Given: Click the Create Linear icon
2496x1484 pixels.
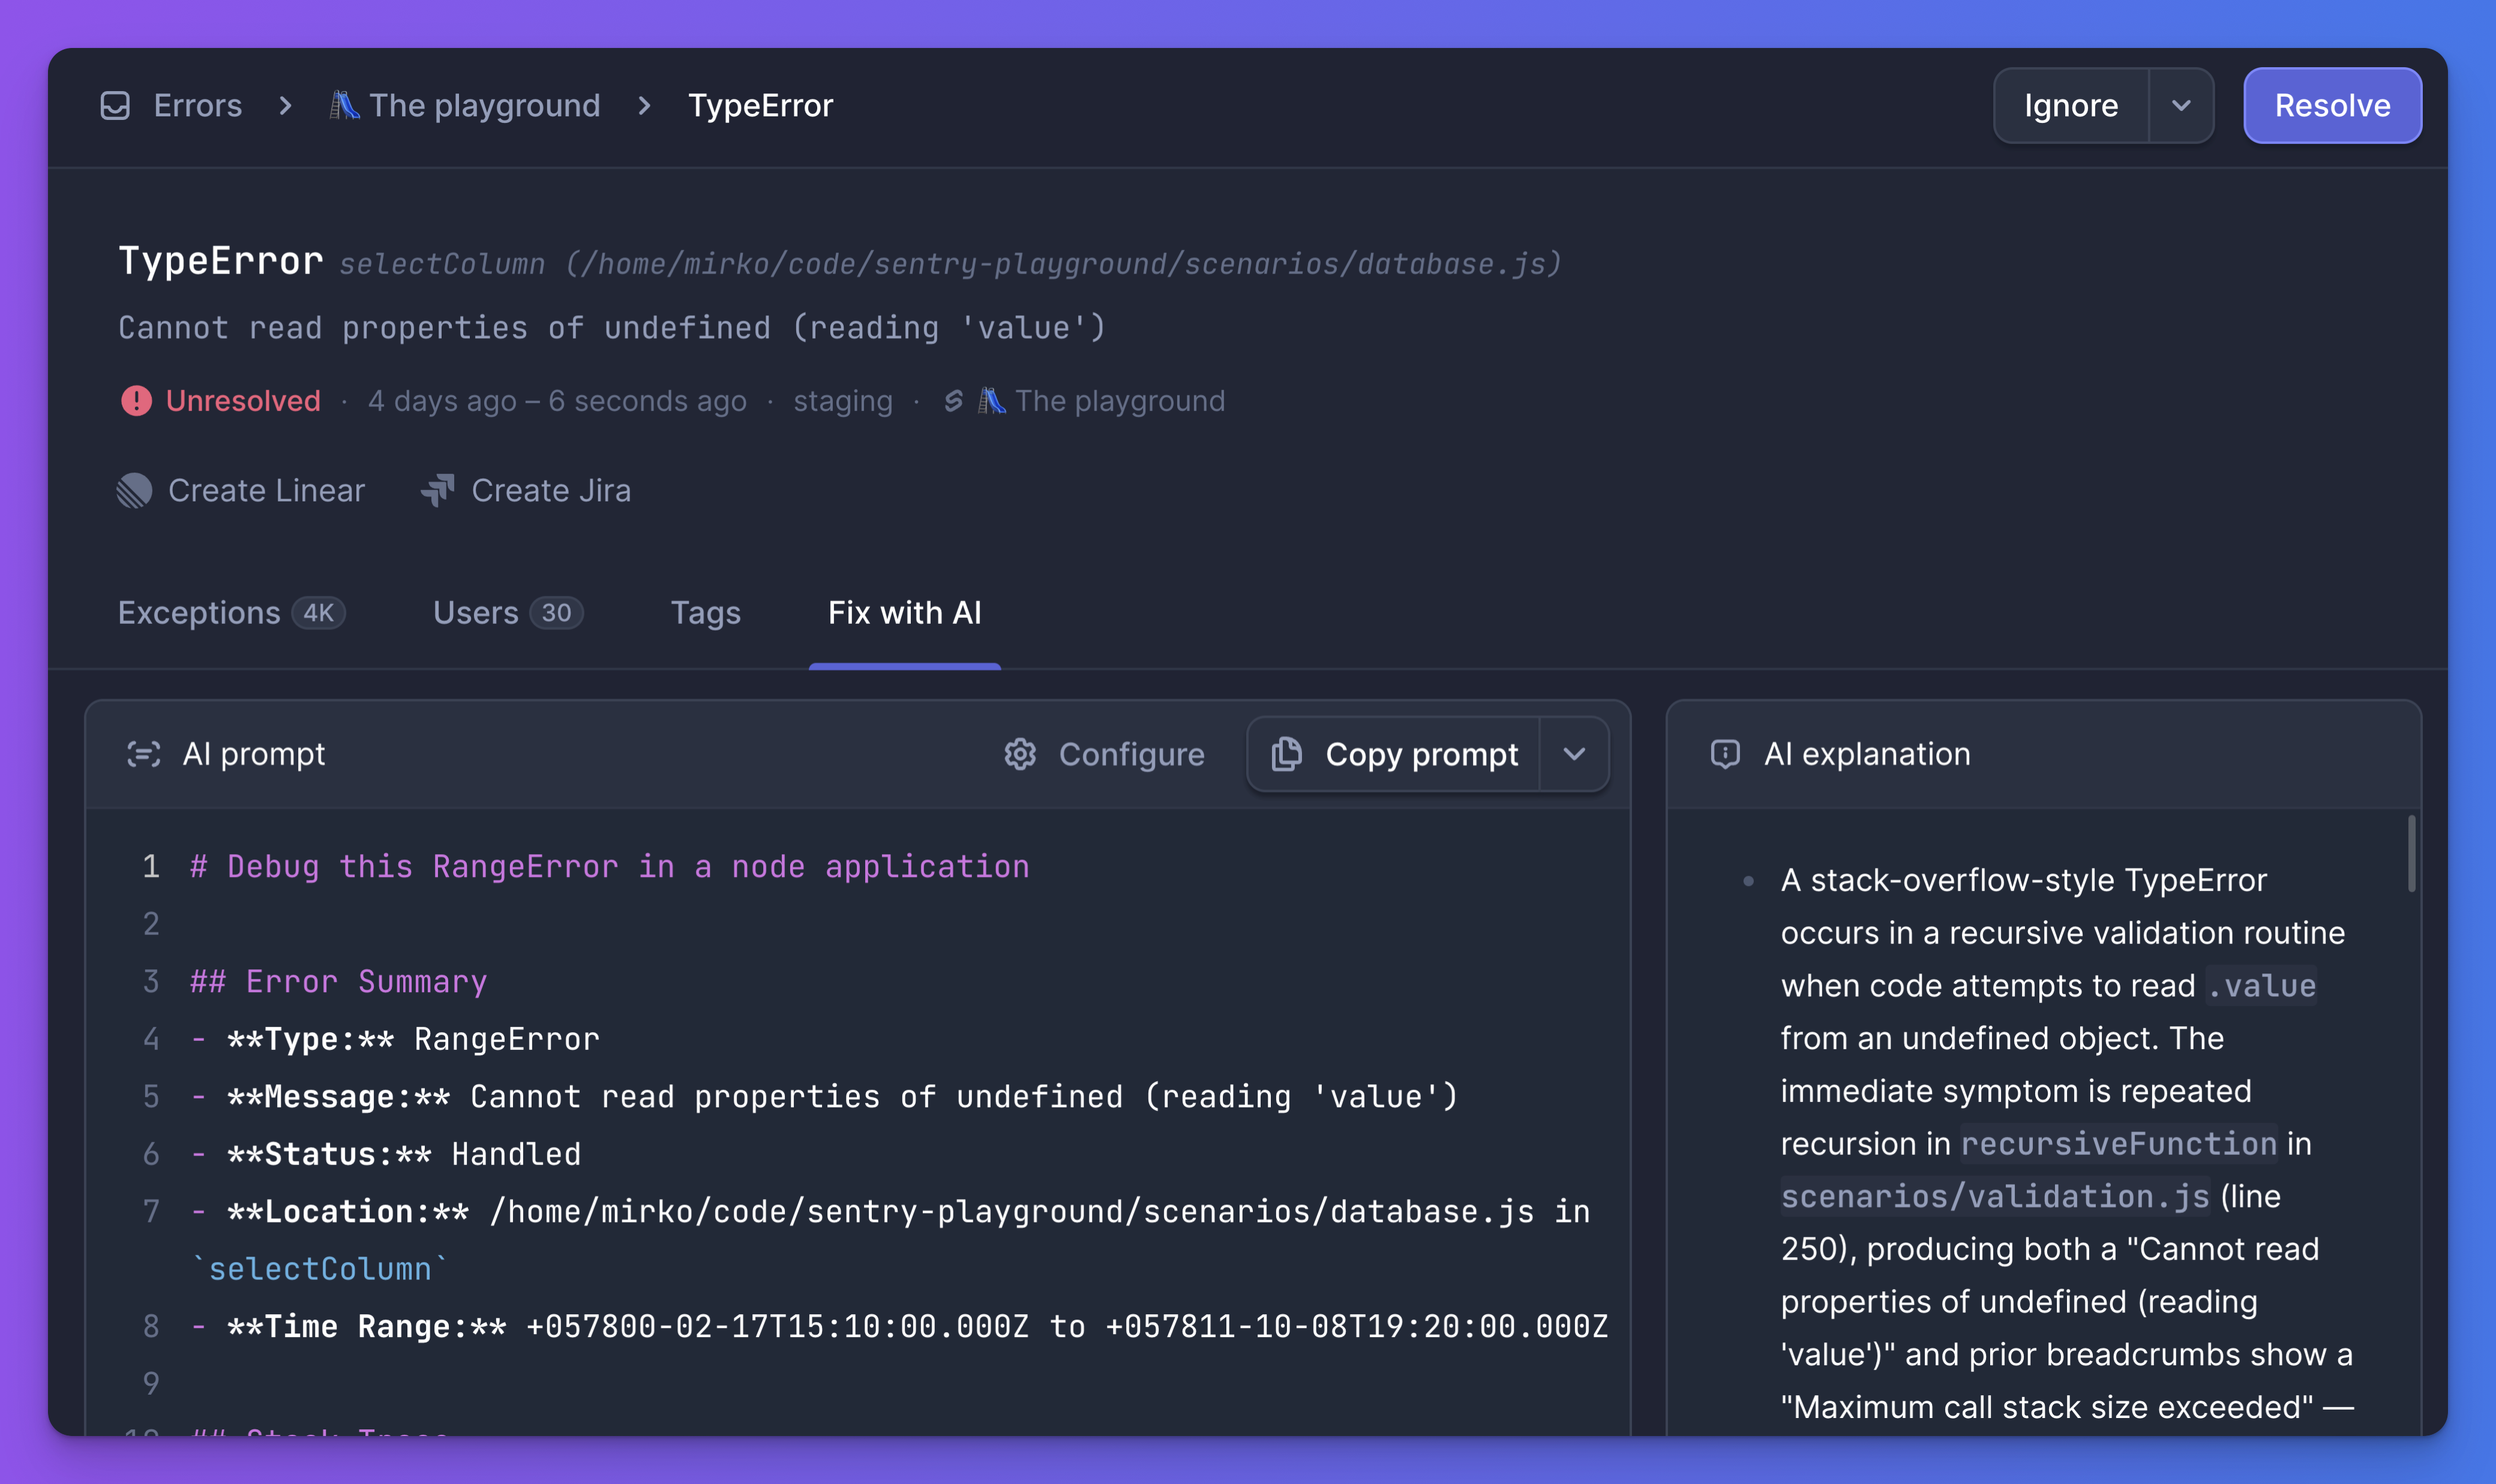Looking at the screenshot, I should click(135, 490).
